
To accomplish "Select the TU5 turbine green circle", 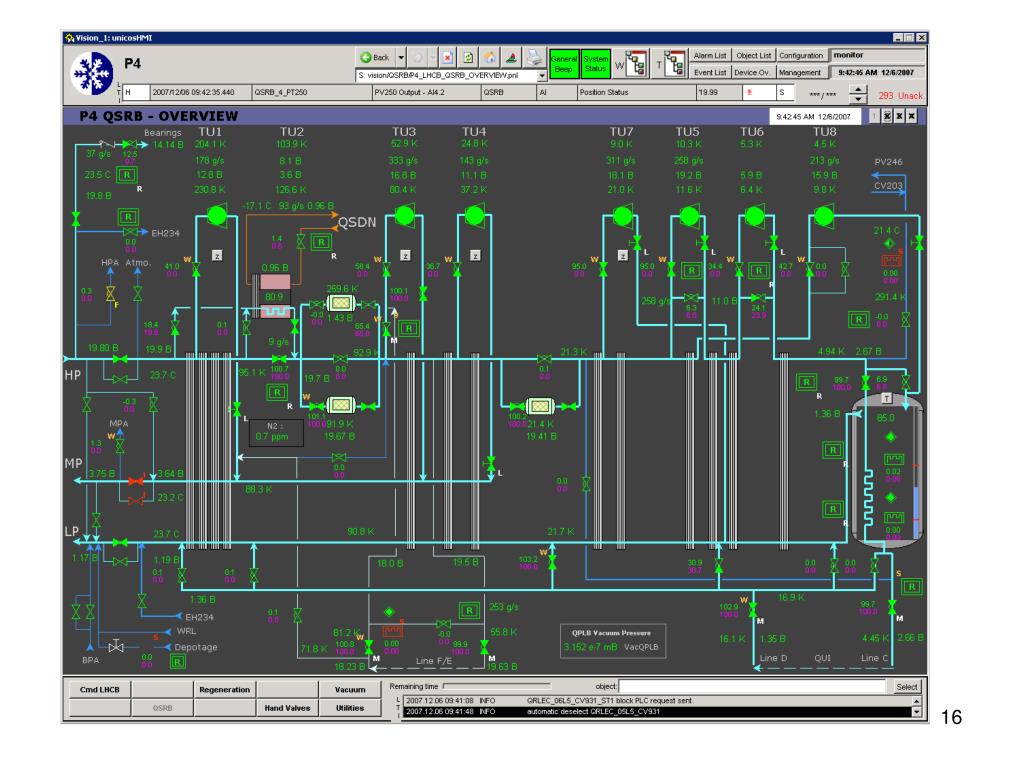I will click(x=689, y=215).
